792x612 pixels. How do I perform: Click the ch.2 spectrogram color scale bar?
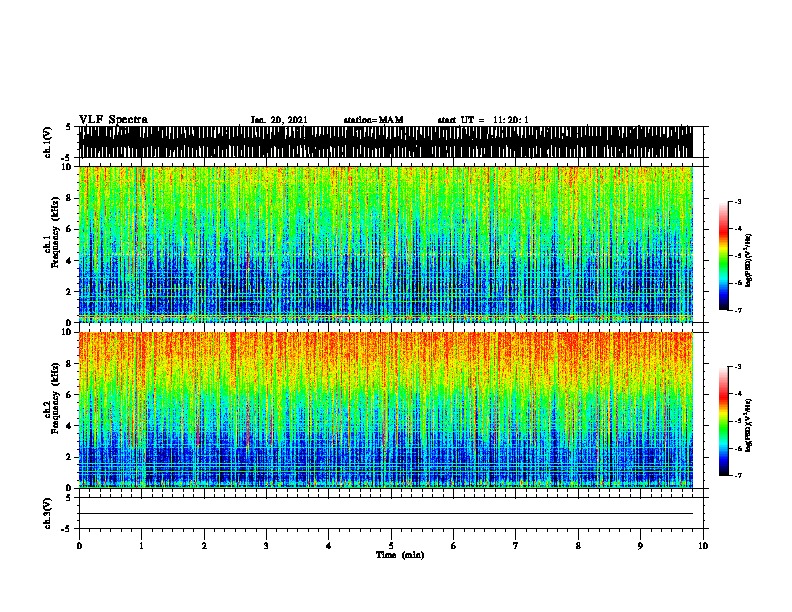(x=723, y=421)
